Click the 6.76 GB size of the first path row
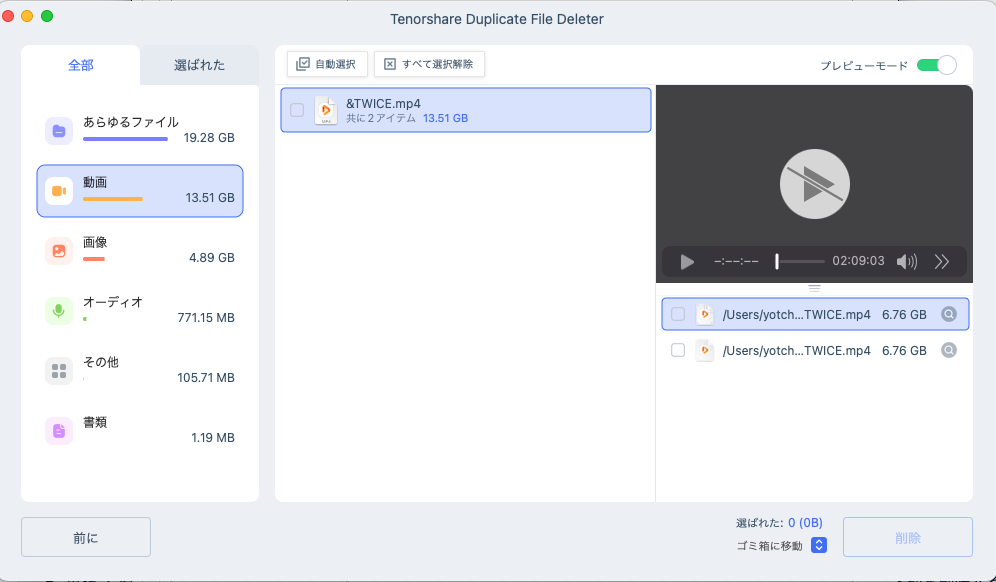The image size is (996, 582). click(x=904, y=315)
